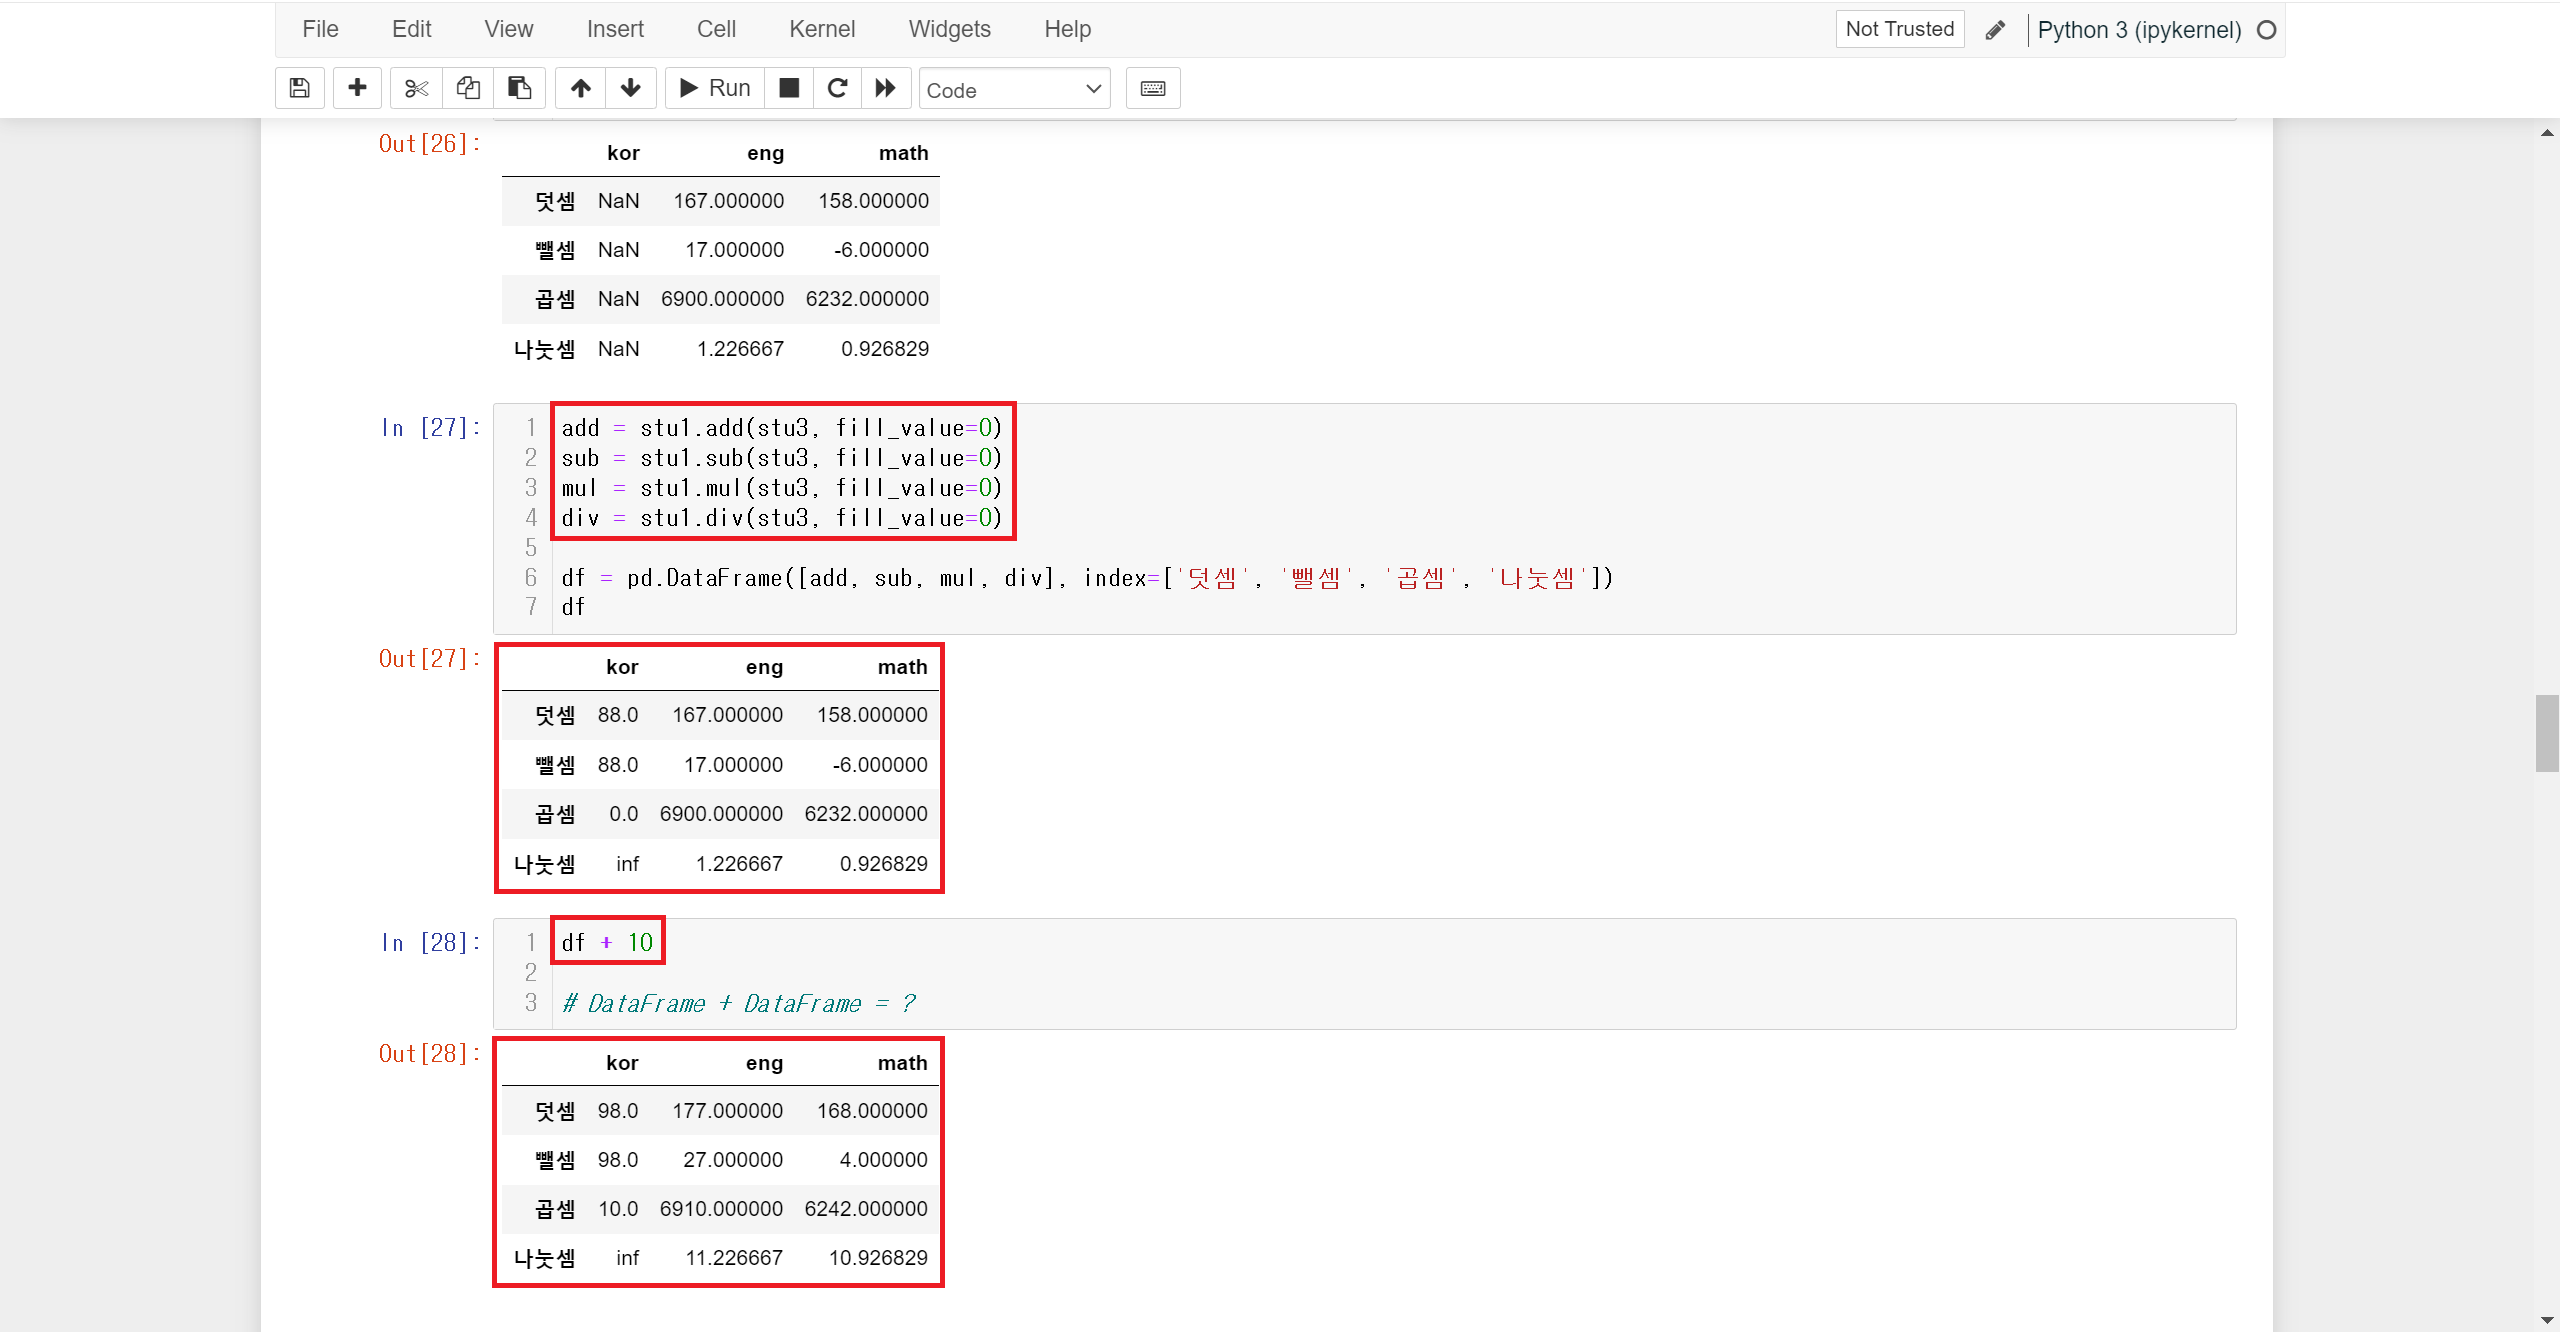Click the pencil edit icon near kernel name

1995,30
